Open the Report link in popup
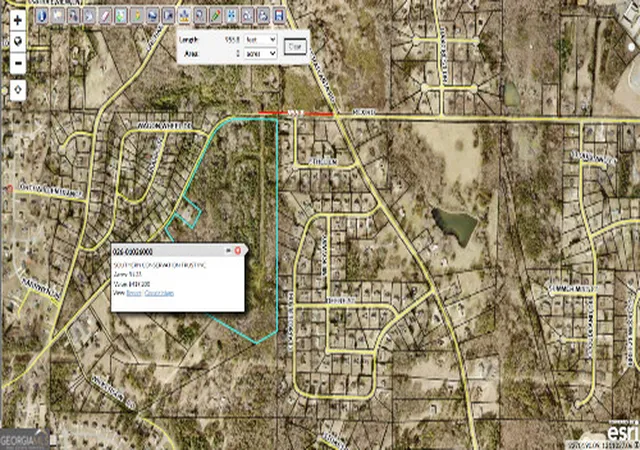 (x=133, y=293)
